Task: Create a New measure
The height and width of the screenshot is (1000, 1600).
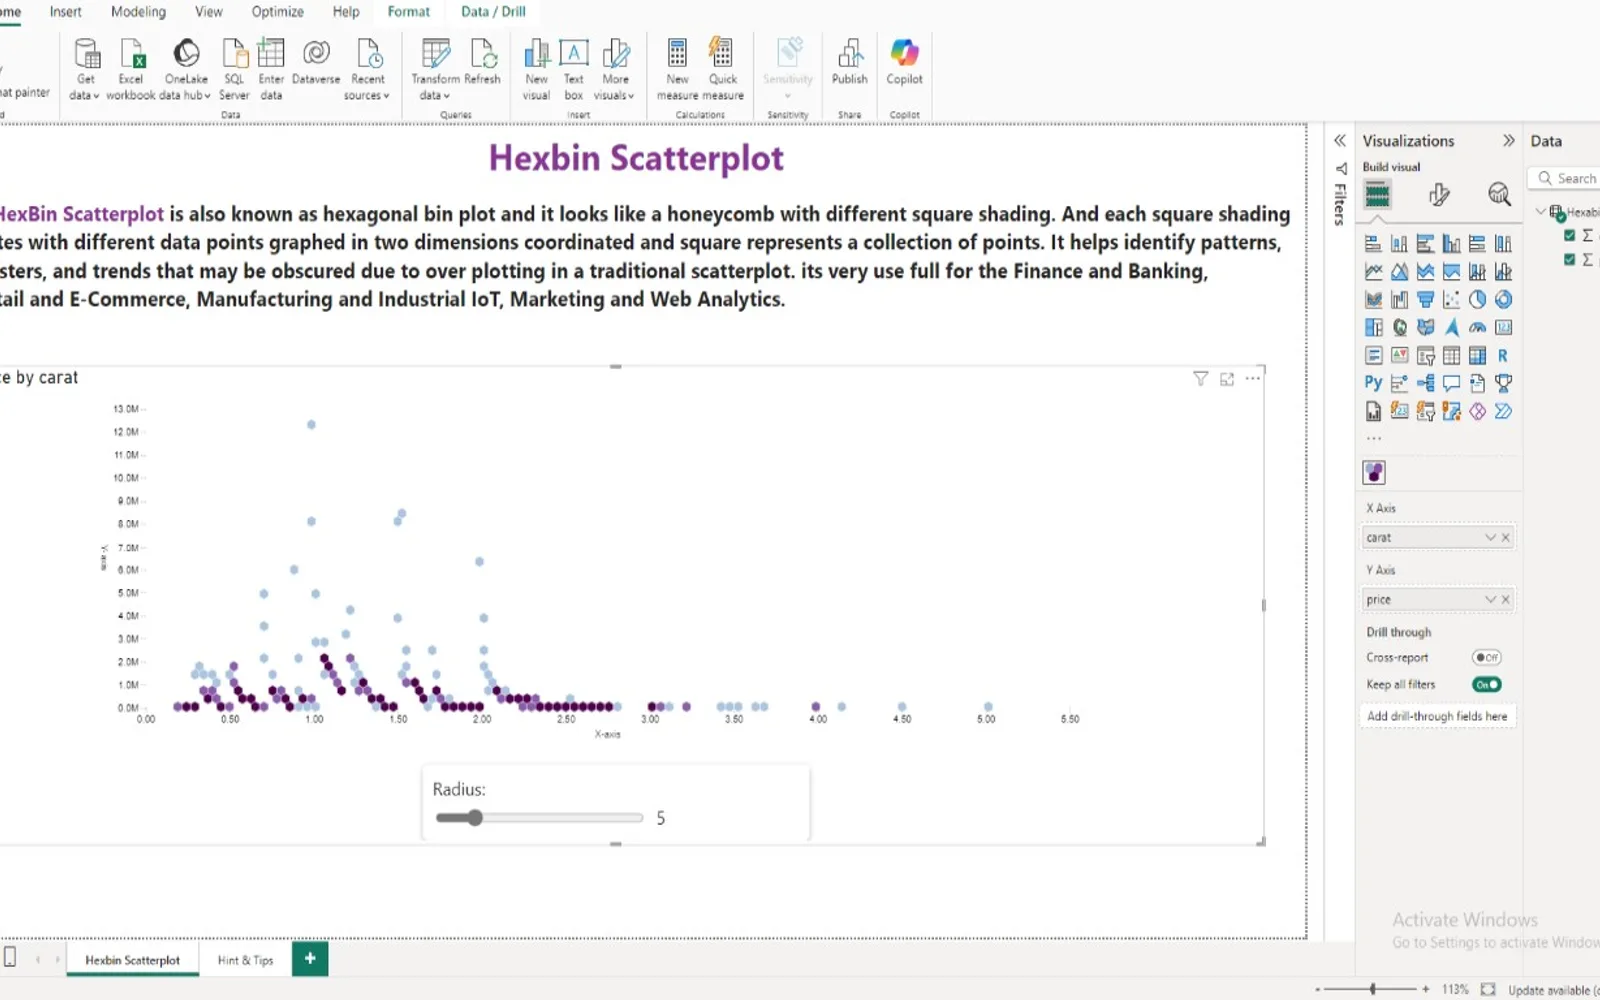Action: pos(677,68)
